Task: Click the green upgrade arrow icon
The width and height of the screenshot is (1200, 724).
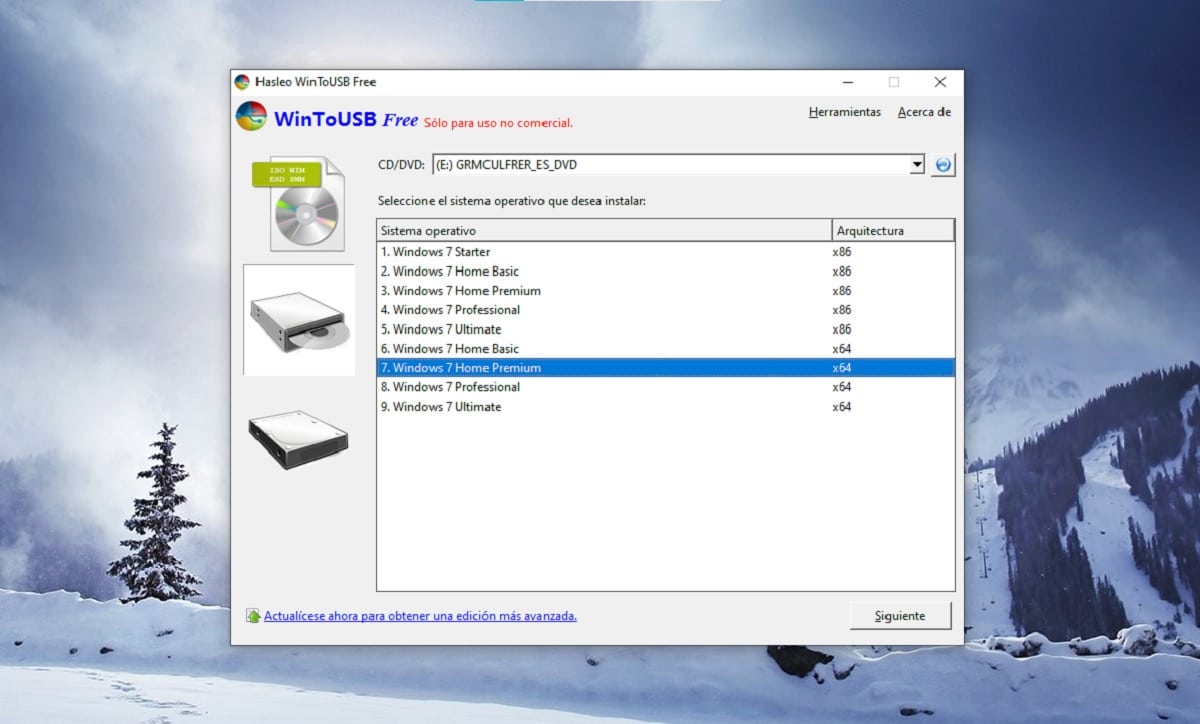Action: (x=254, y=616)
